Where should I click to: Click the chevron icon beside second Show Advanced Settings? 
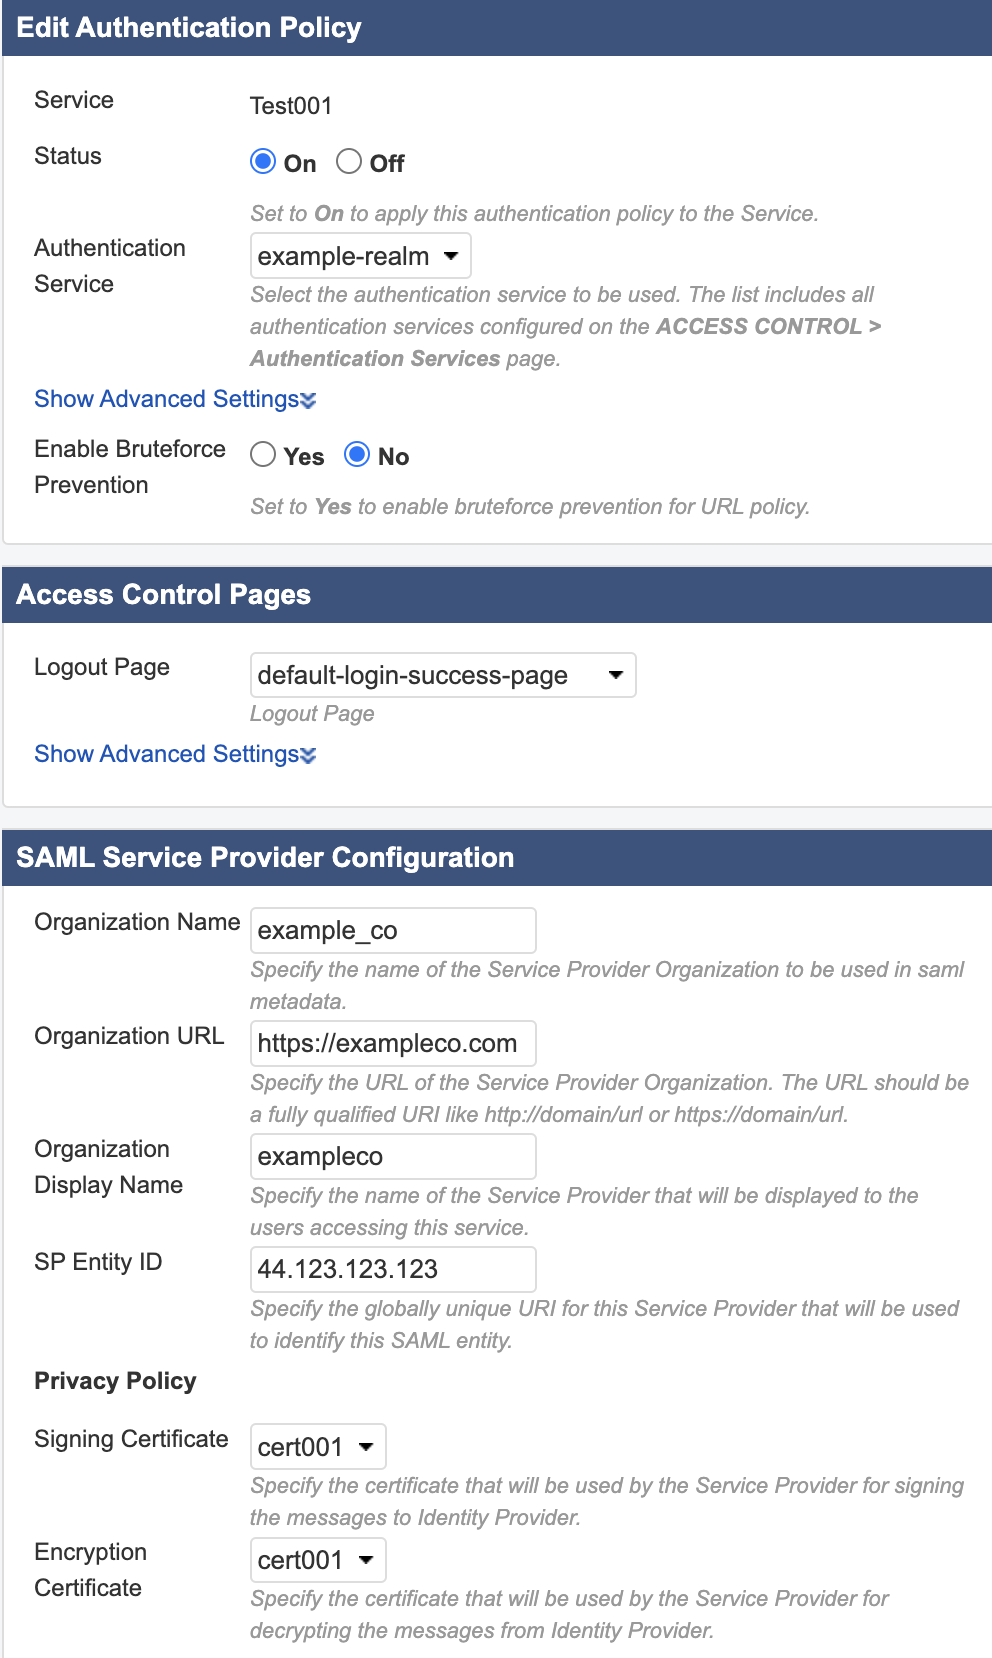(x=307, y=755)
